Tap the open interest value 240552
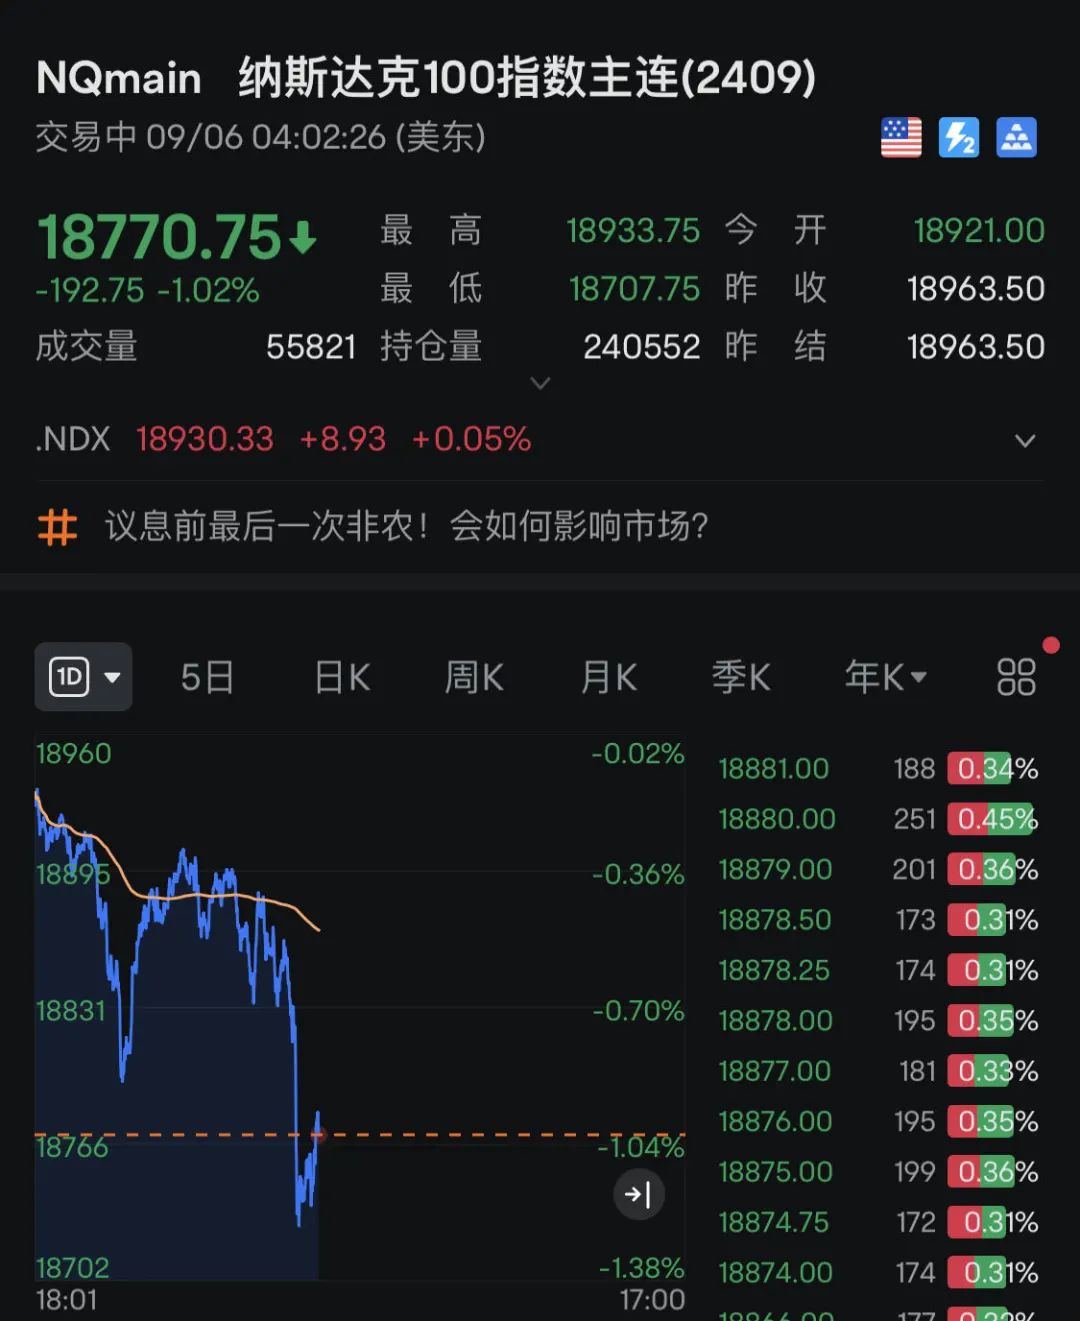 [x=642, y=347]
